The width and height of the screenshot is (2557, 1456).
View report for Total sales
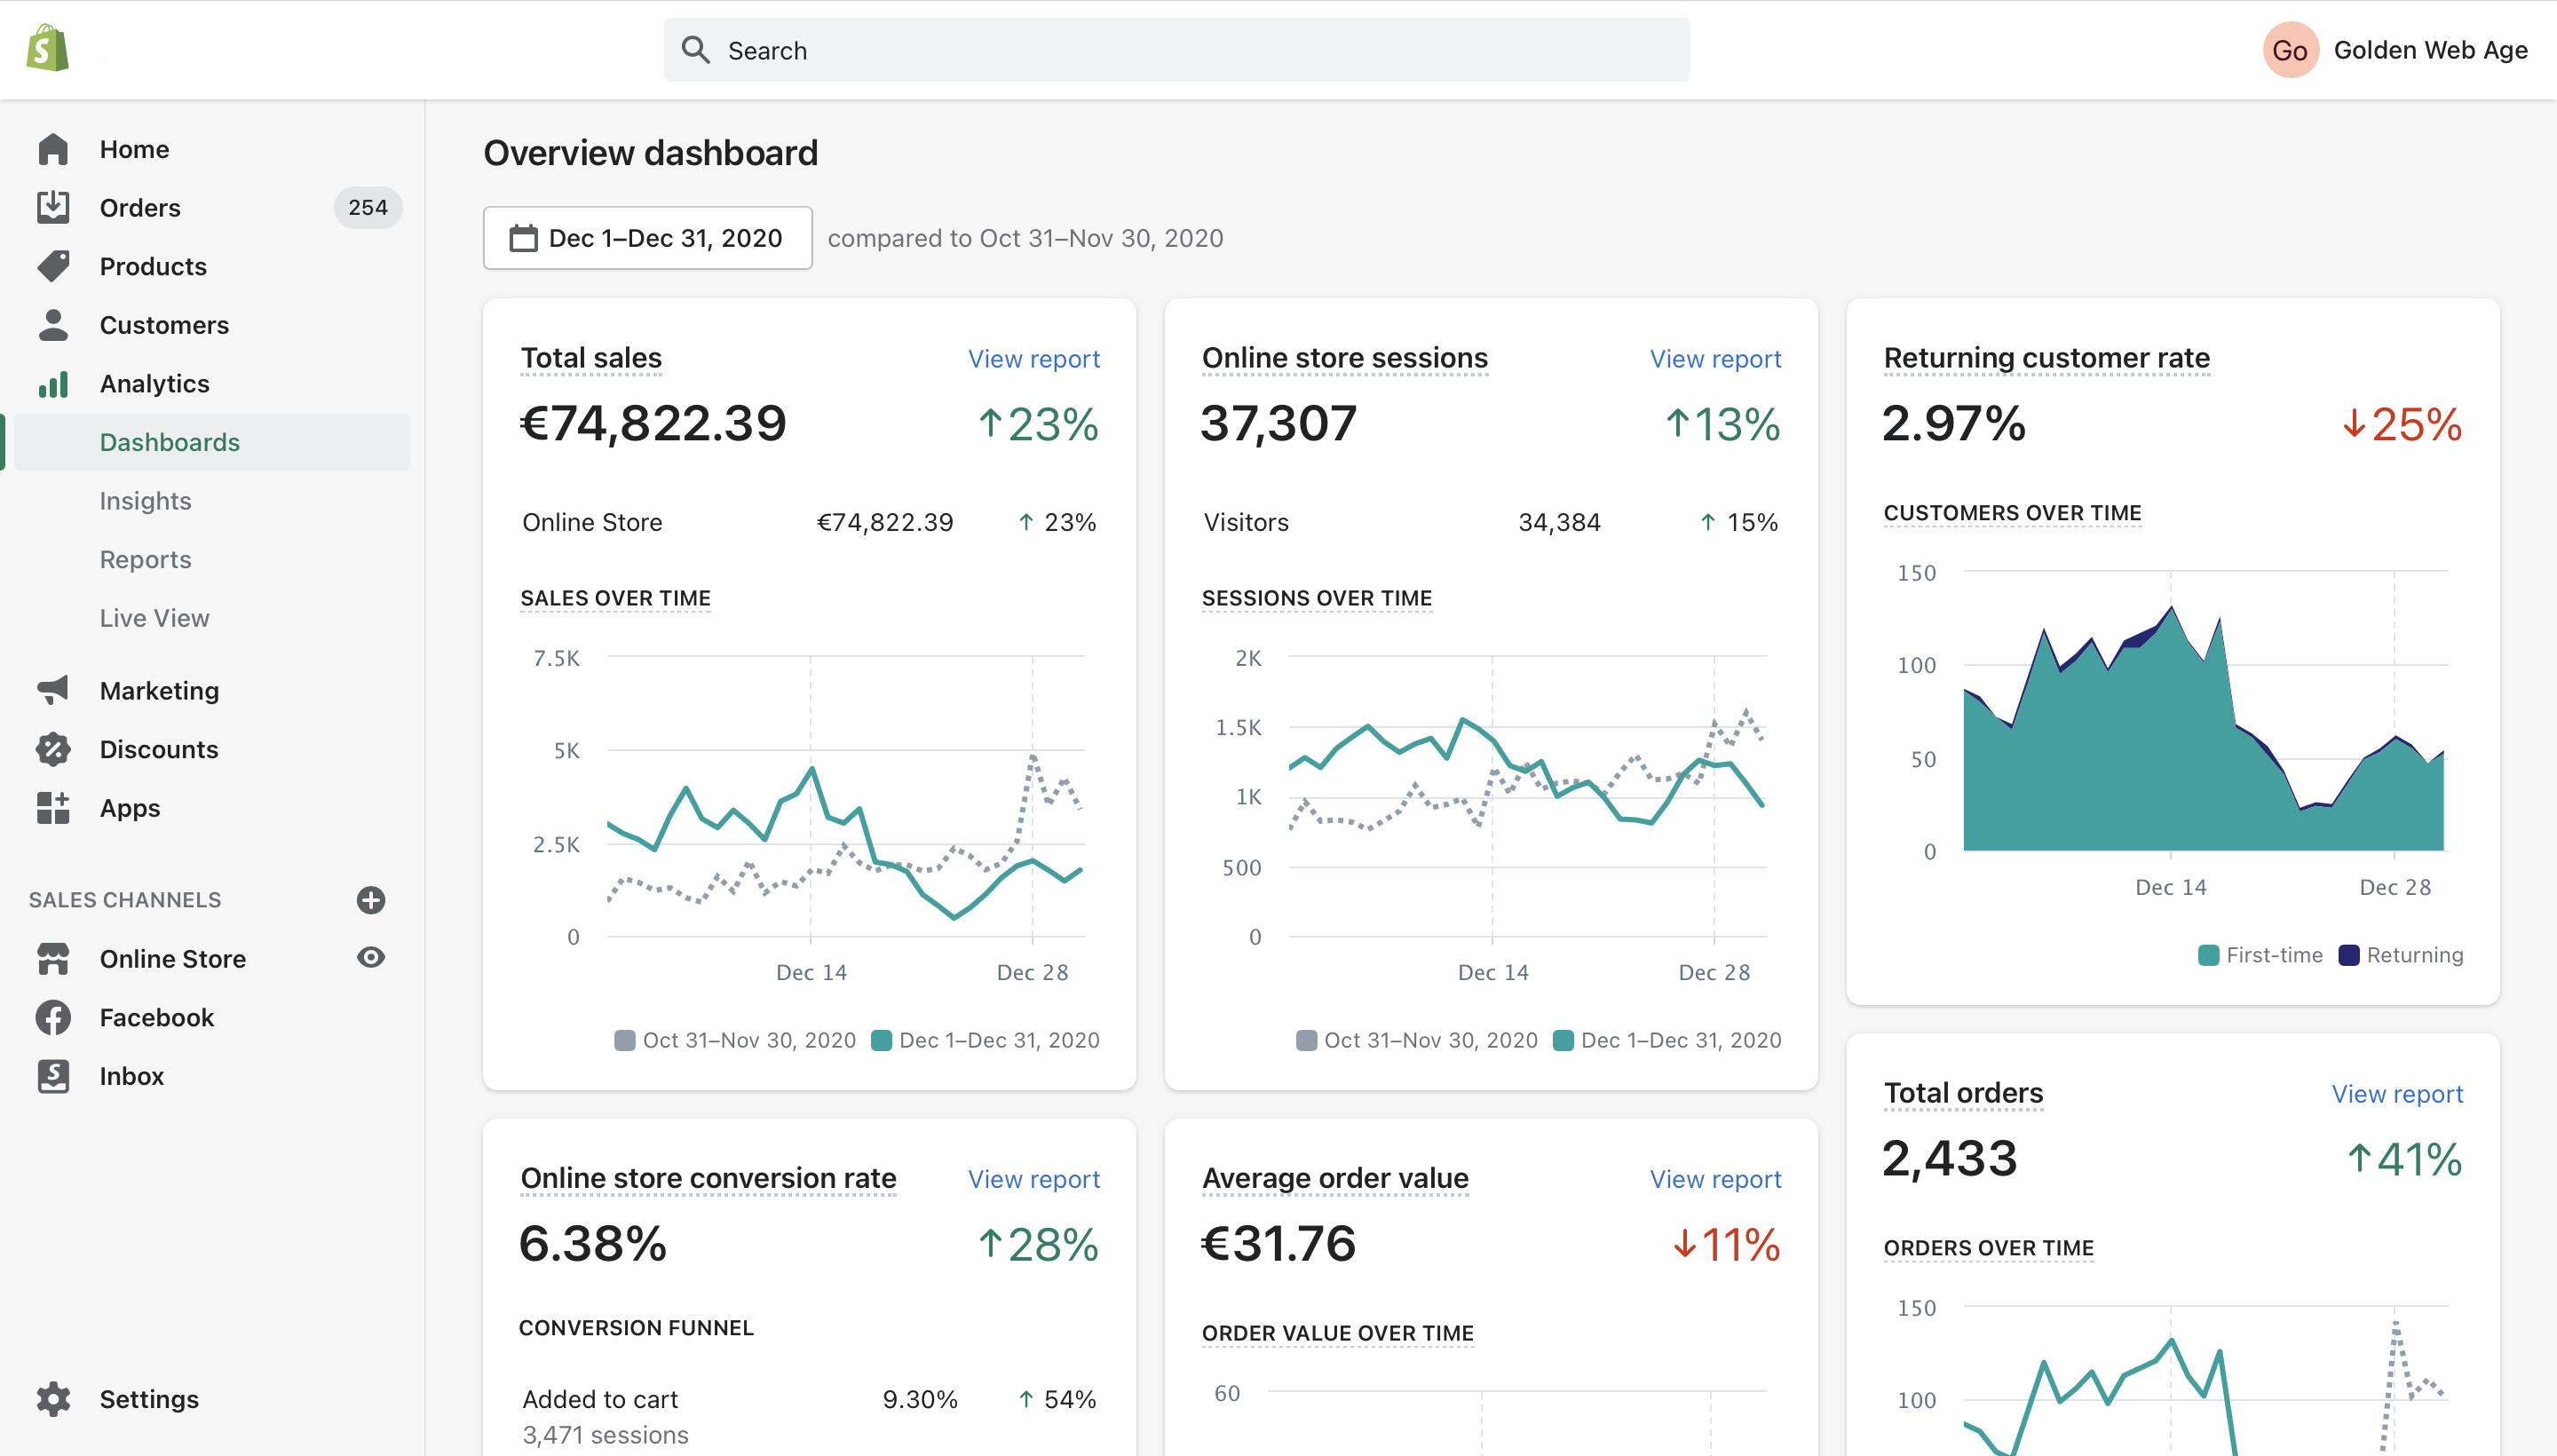[x=1034, y=359]
